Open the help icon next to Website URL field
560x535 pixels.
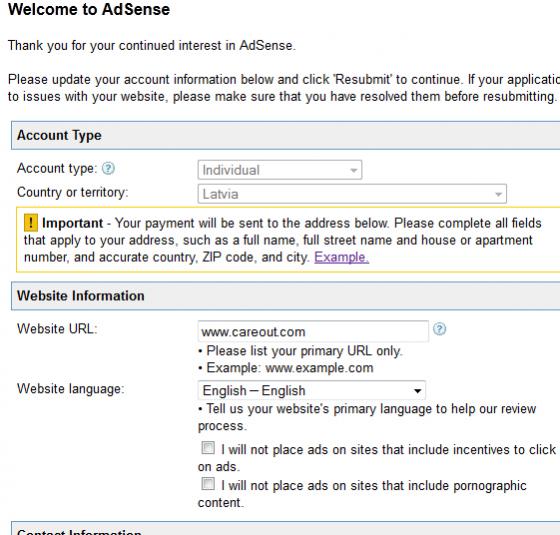click(439, 329)
